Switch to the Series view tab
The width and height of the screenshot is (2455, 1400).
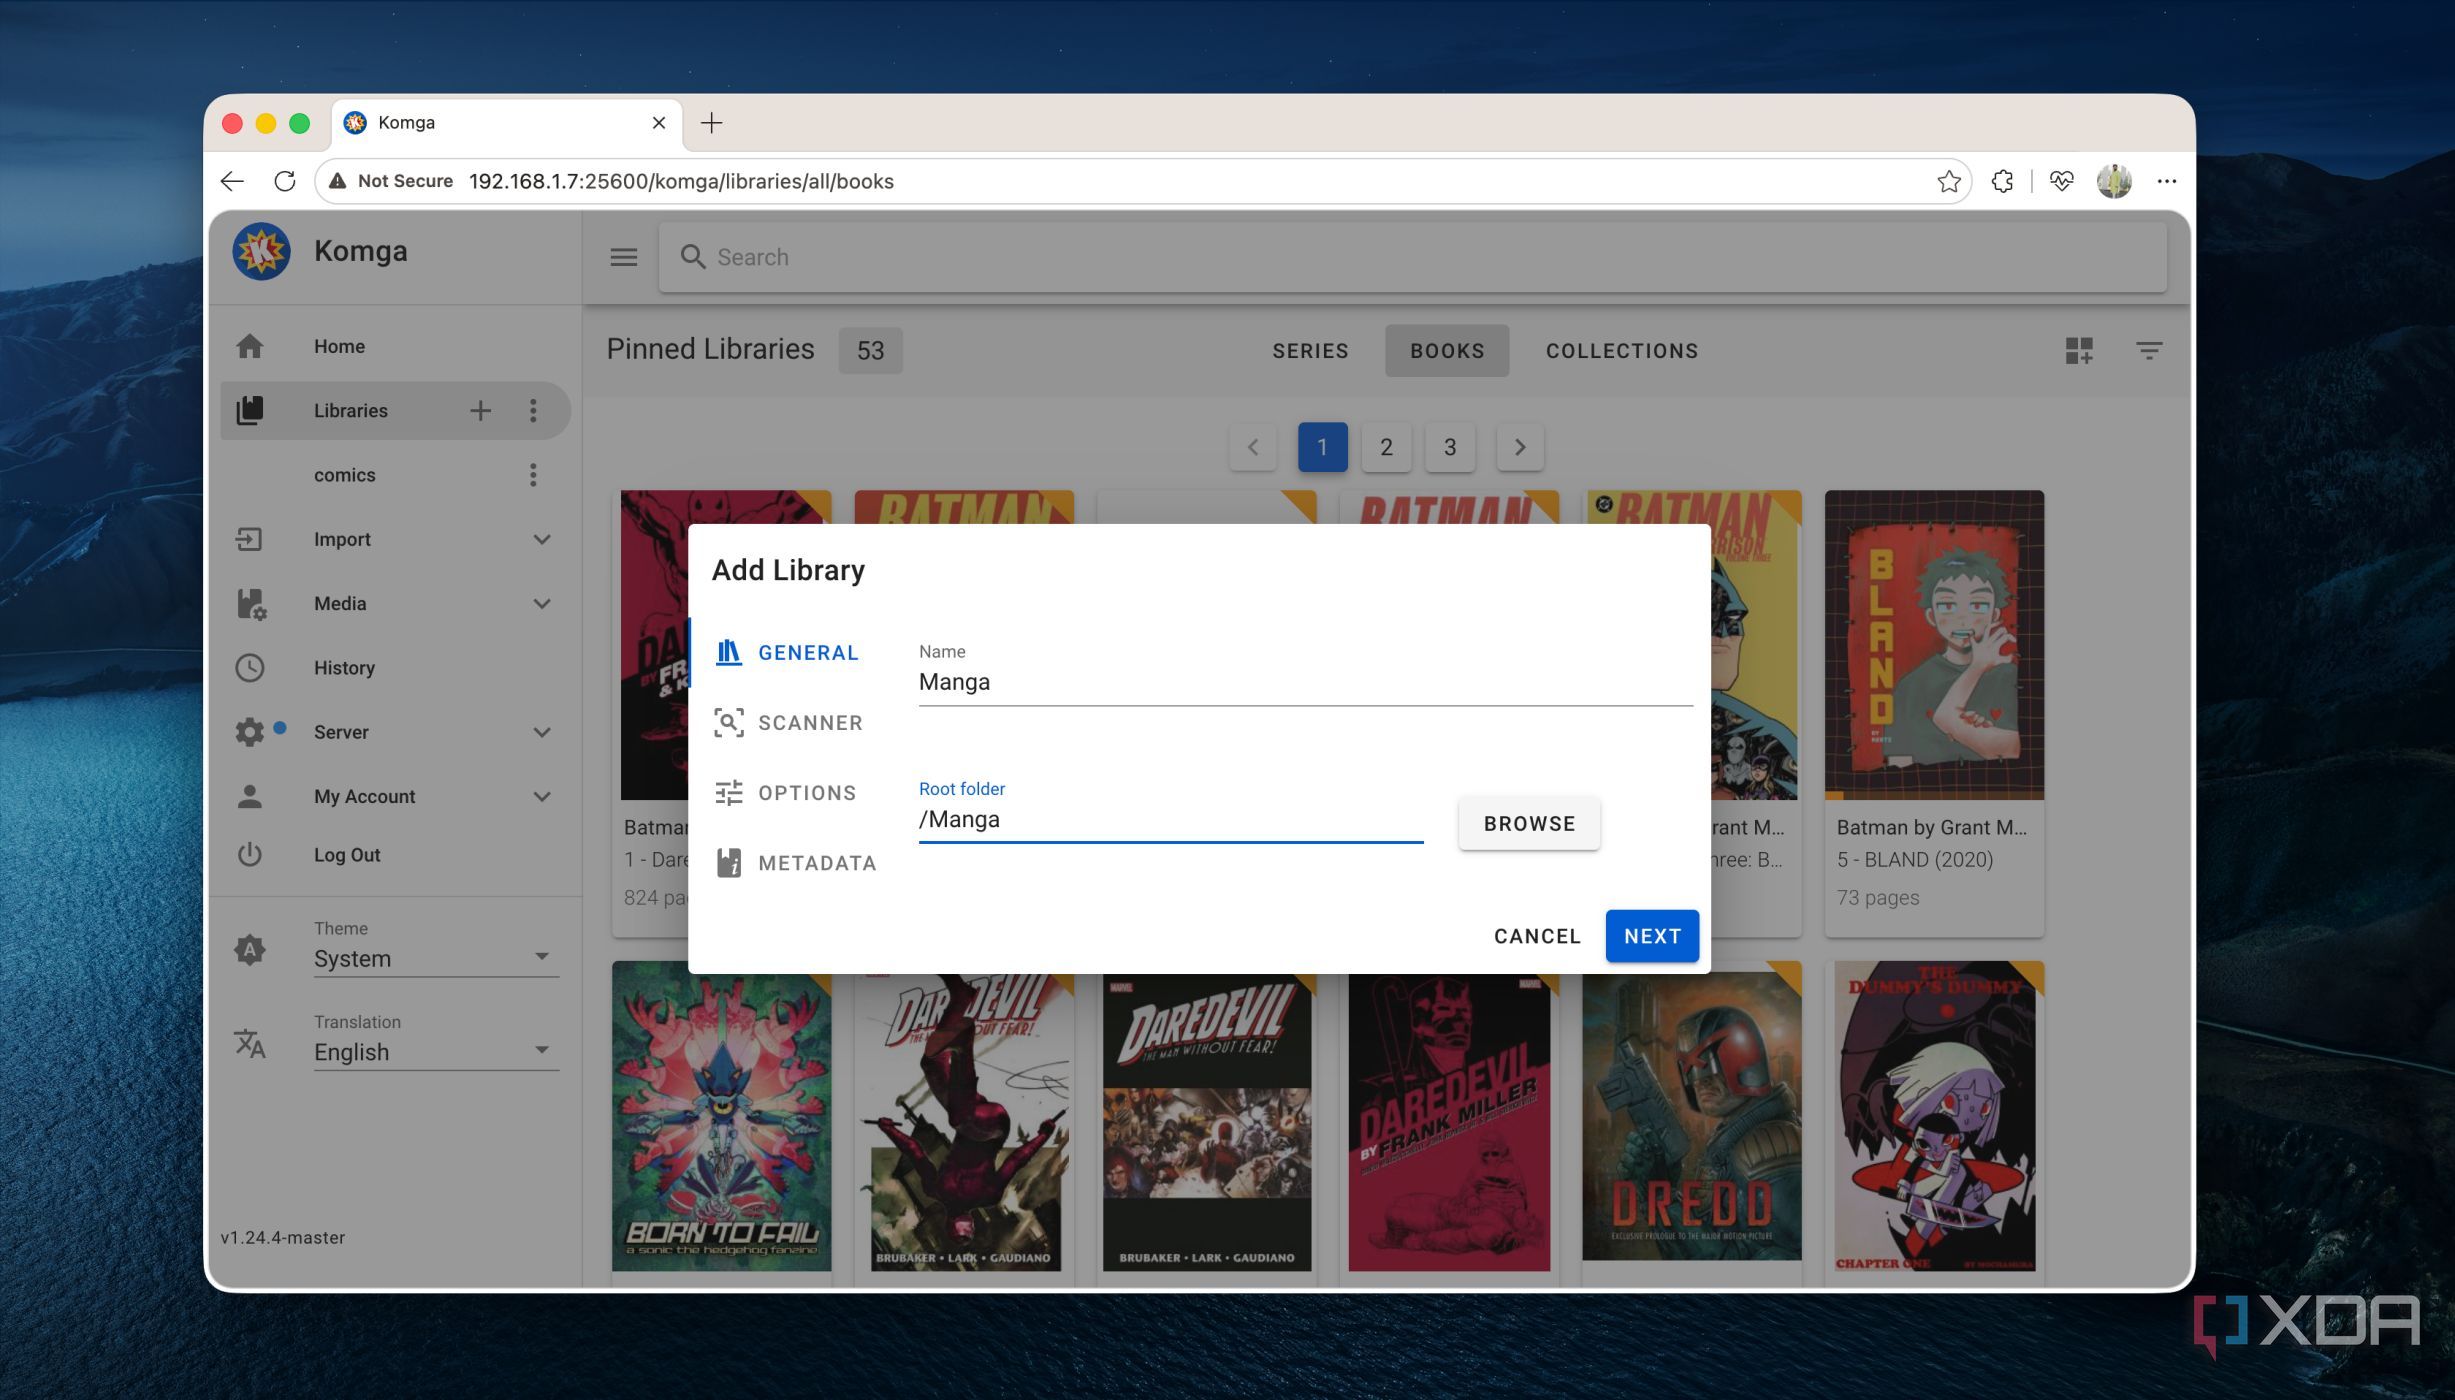[x=1310, y=351]
